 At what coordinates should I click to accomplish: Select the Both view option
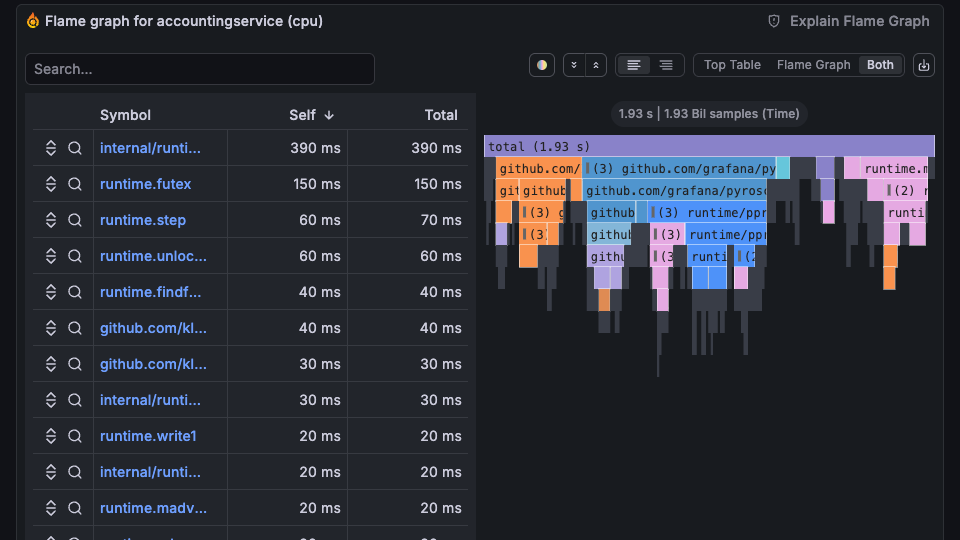point(880,65)
